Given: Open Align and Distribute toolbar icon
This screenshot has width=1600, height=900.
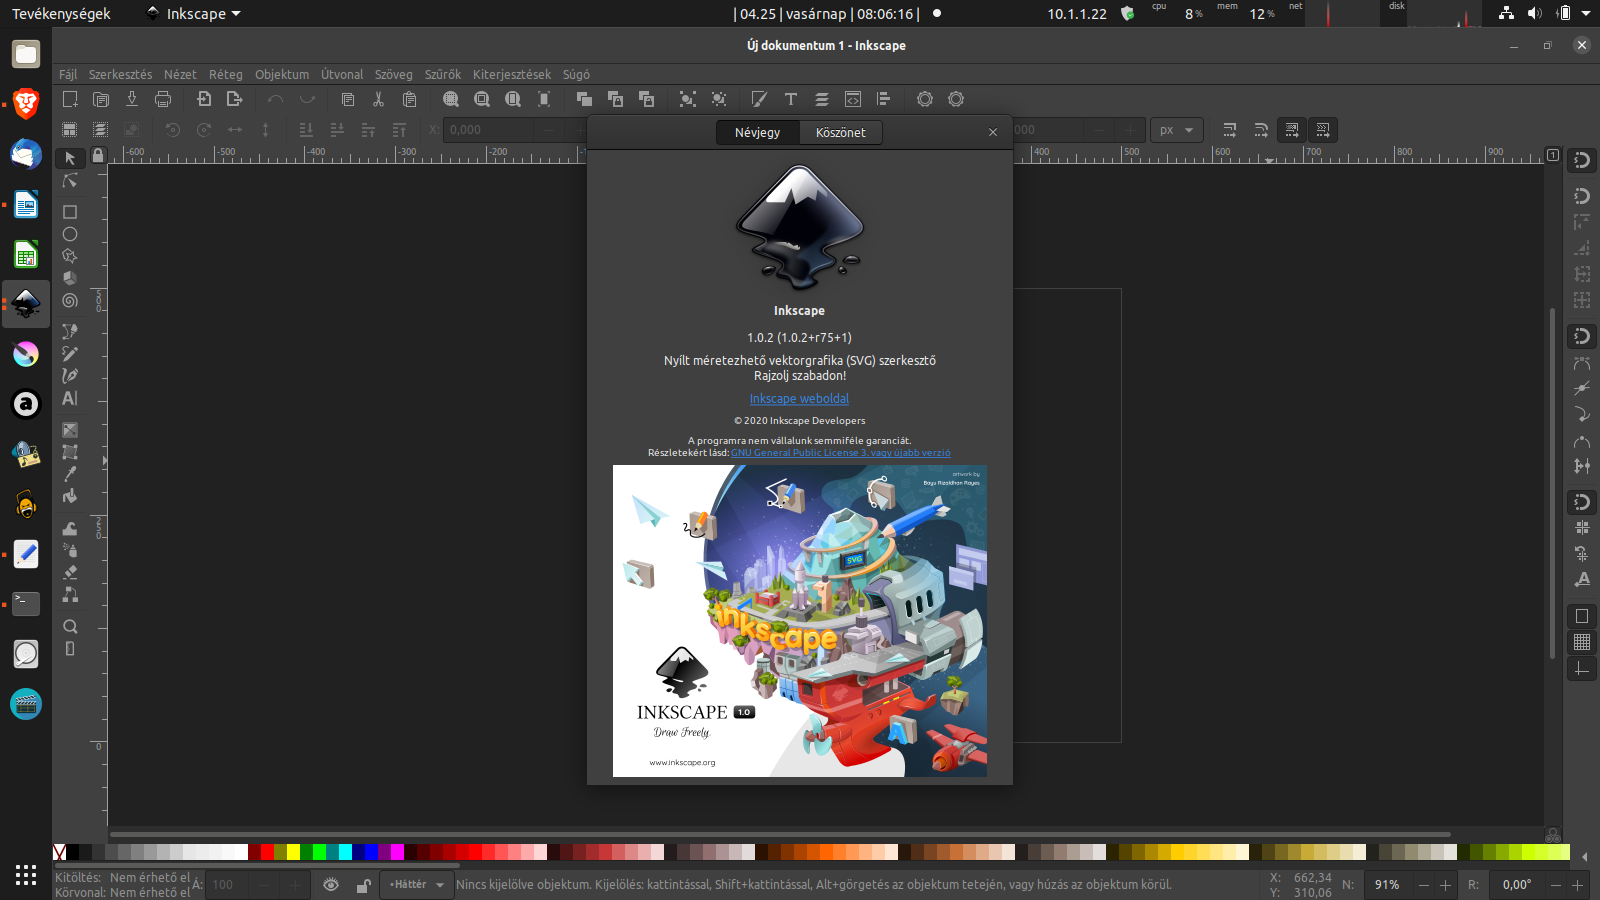Looking at the screenshot, I should tap(884, 99).
